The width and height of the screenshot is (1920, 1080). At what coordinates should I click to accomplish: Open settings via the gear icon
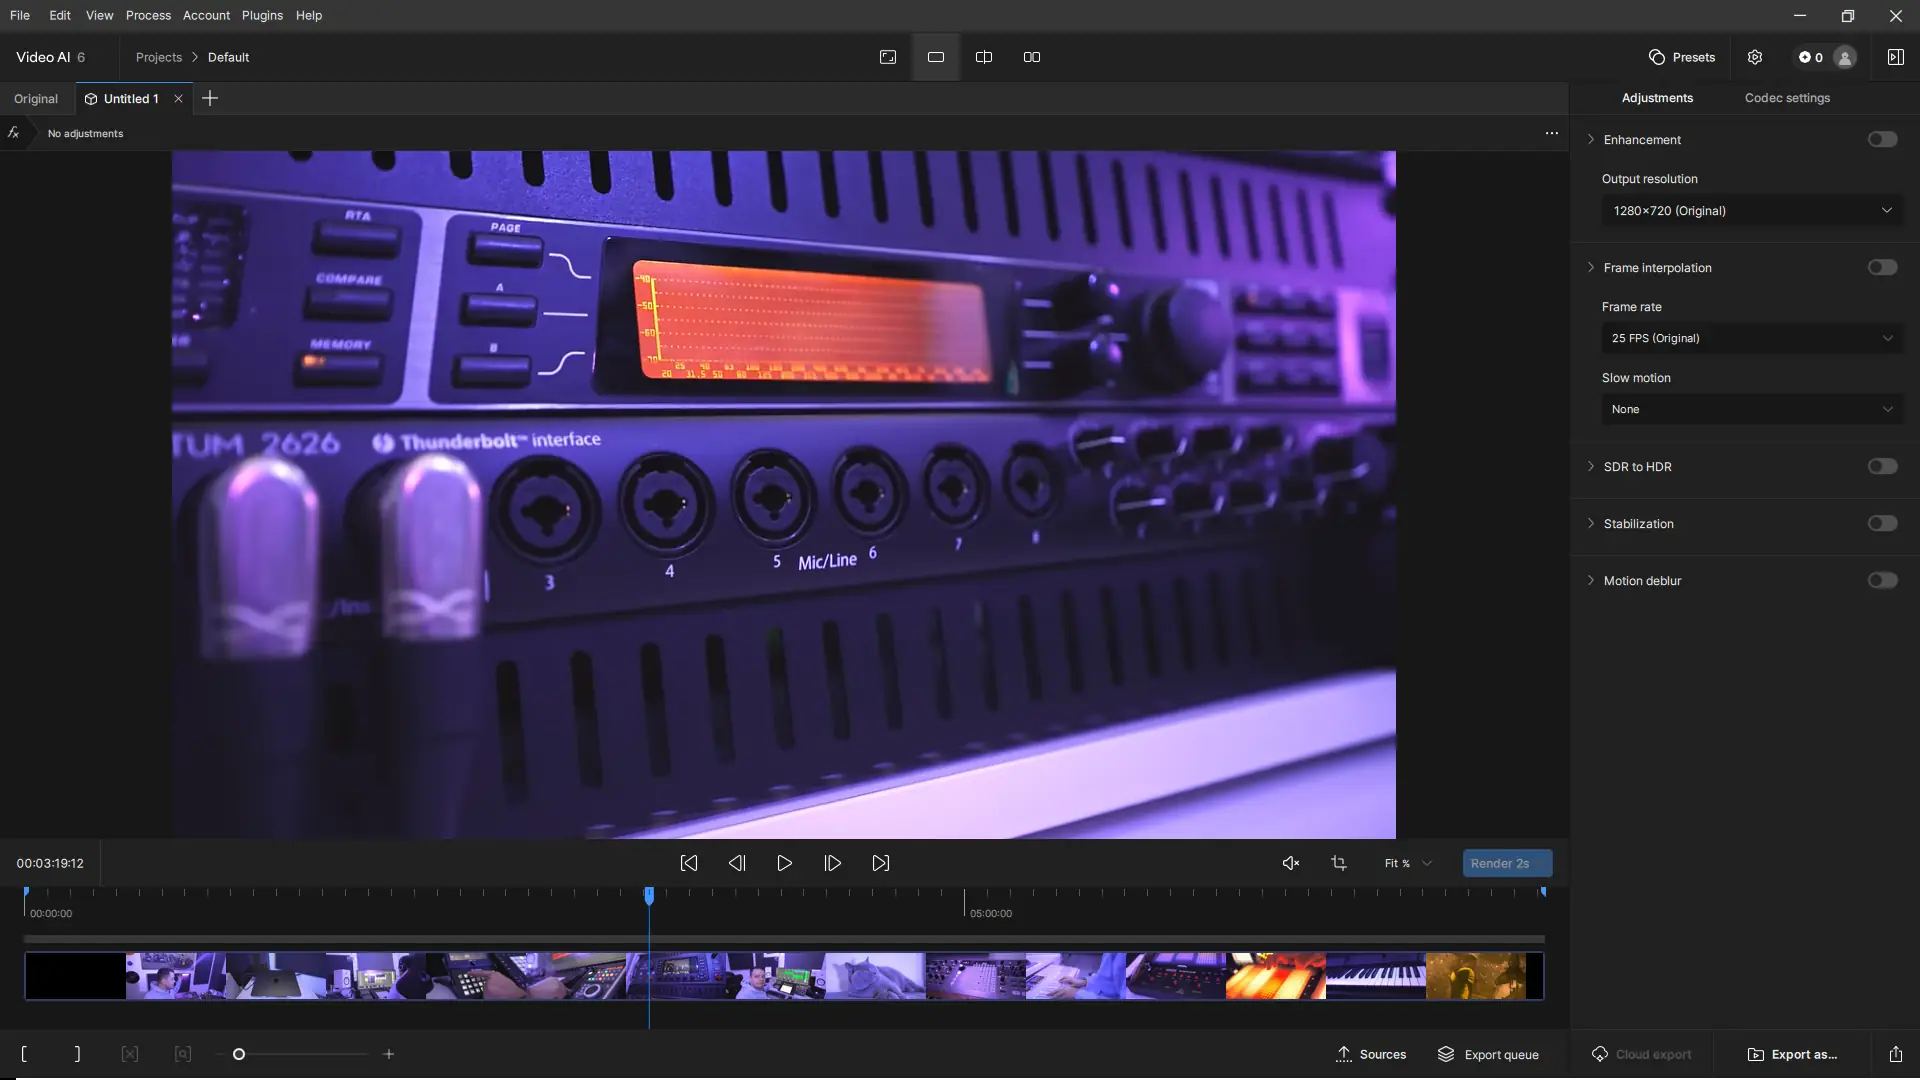pyautogui.click(x=1755, y=57)
